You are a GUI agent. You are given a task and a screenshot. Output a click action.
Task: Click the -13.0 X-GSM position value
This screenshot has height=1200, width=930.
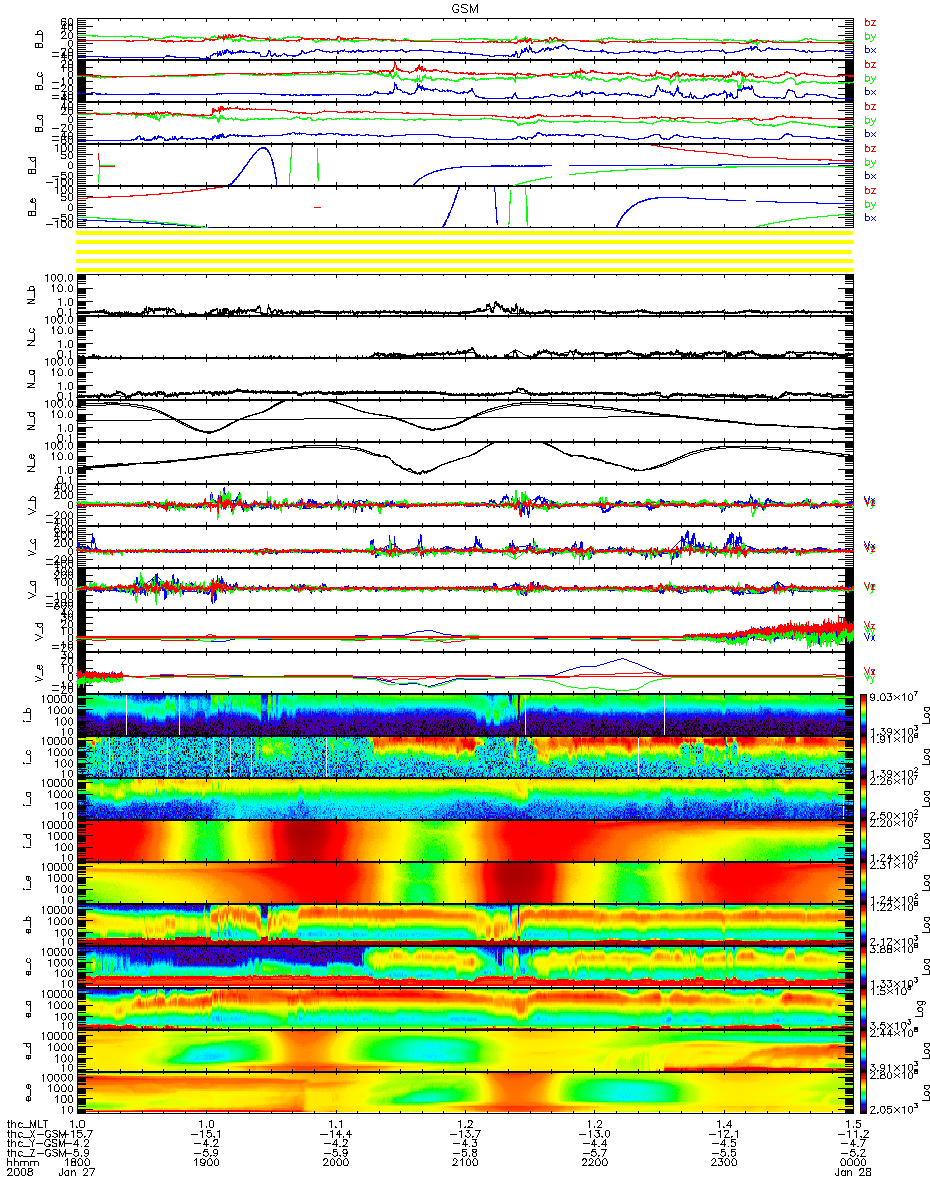click(x=594, y=1134)
